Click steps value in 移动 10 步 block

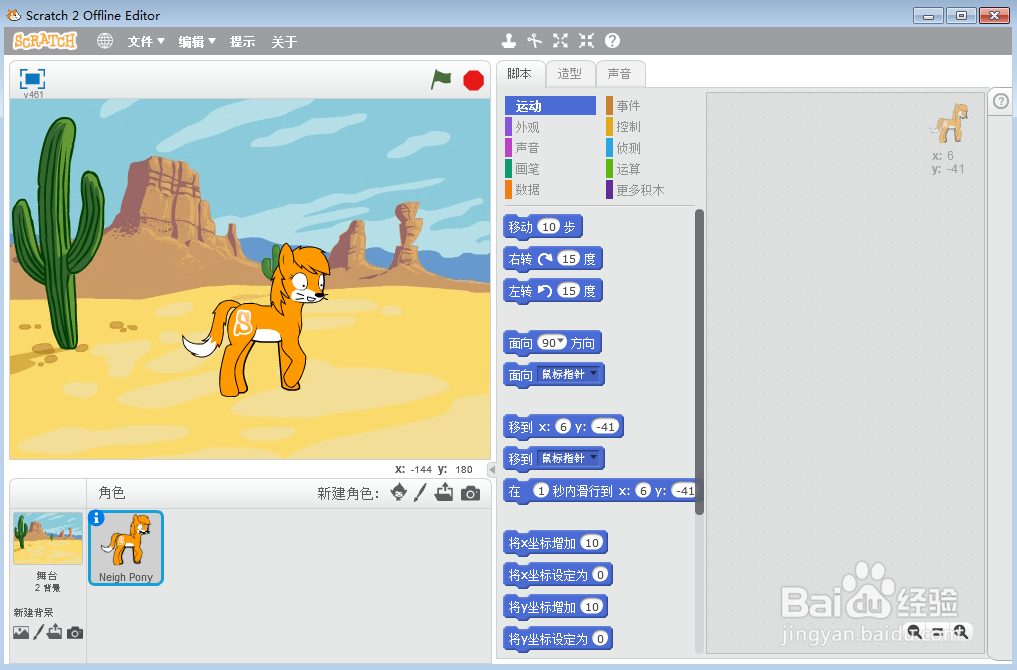[x=549, y=226]
